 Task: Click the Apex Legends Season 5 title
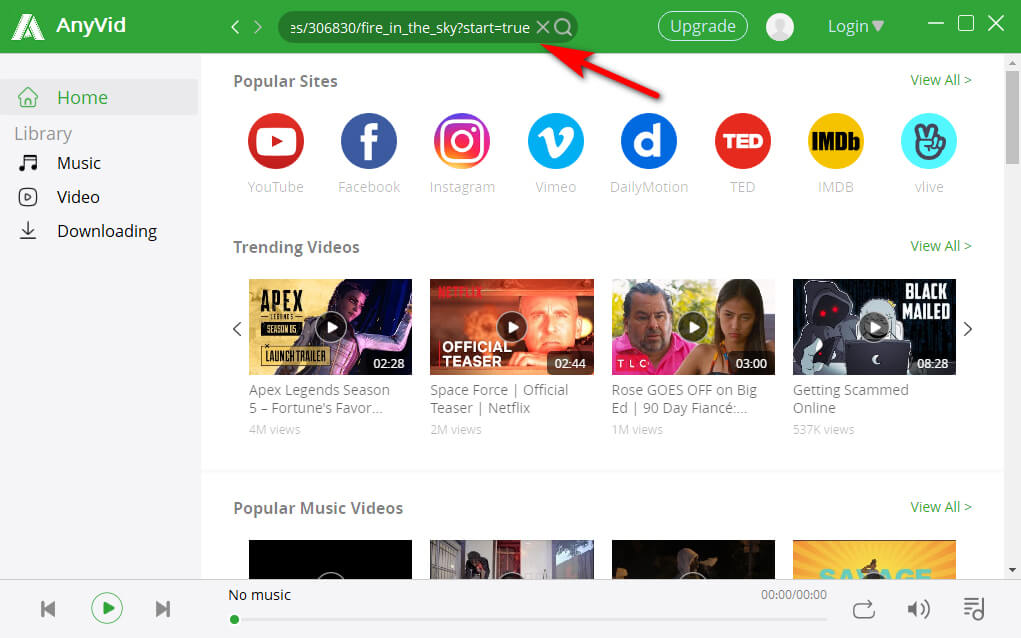[x=319, y=399]
